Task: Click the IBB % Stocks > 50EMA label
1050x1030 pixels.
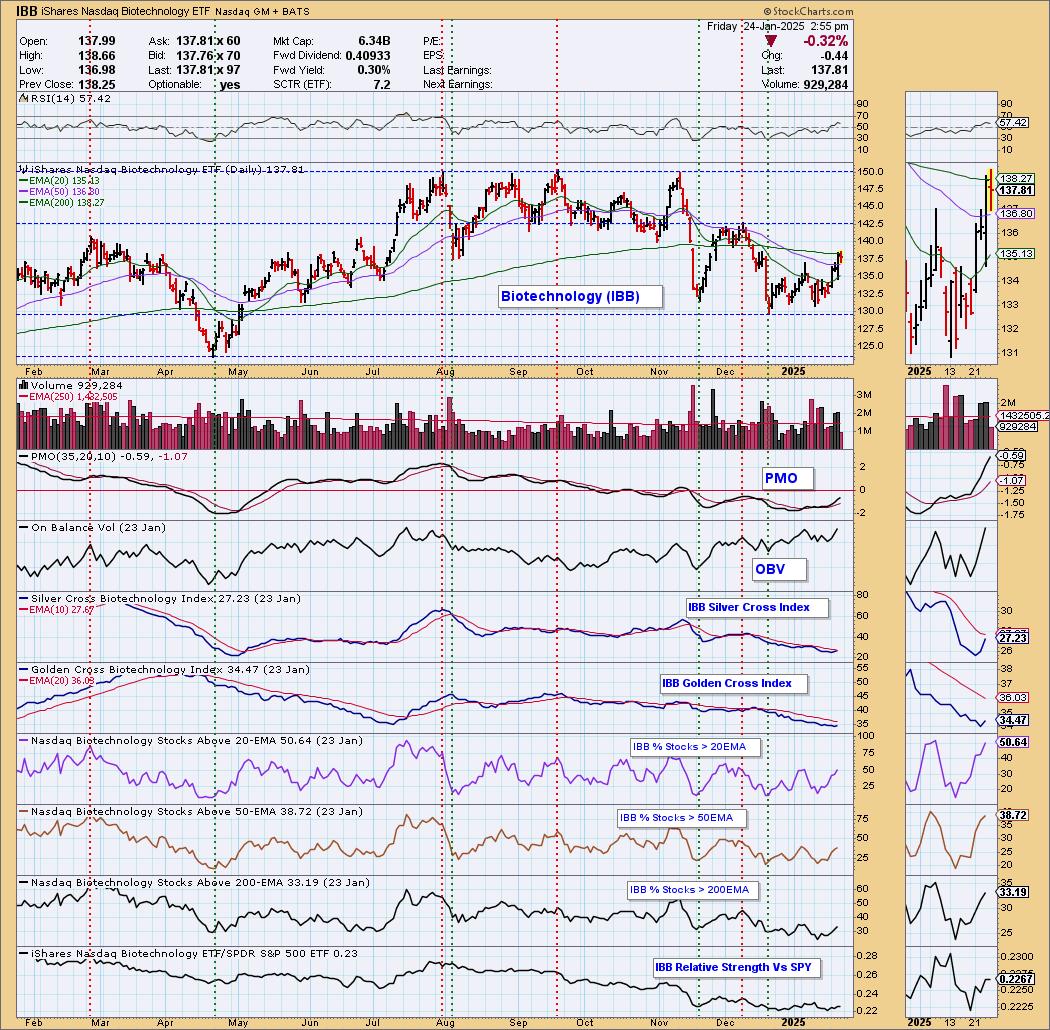Action: (x=676, y=817)
